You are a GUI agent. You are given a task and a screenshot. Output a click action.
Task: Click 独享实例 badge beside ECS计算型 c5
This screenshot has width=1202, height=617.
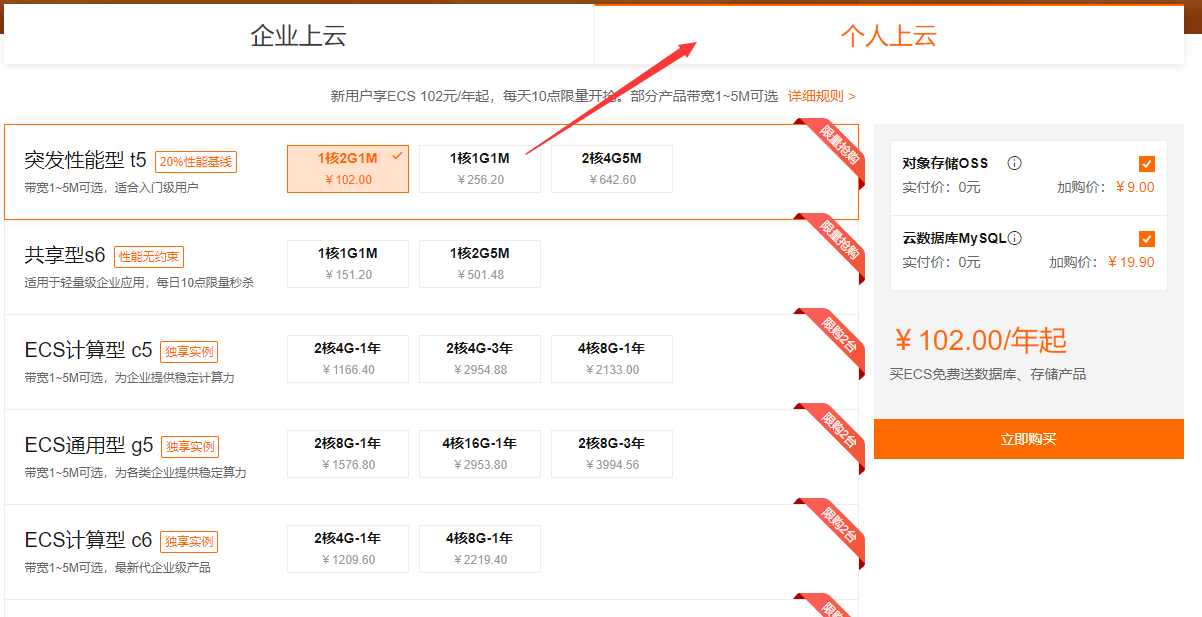[189, 352]
